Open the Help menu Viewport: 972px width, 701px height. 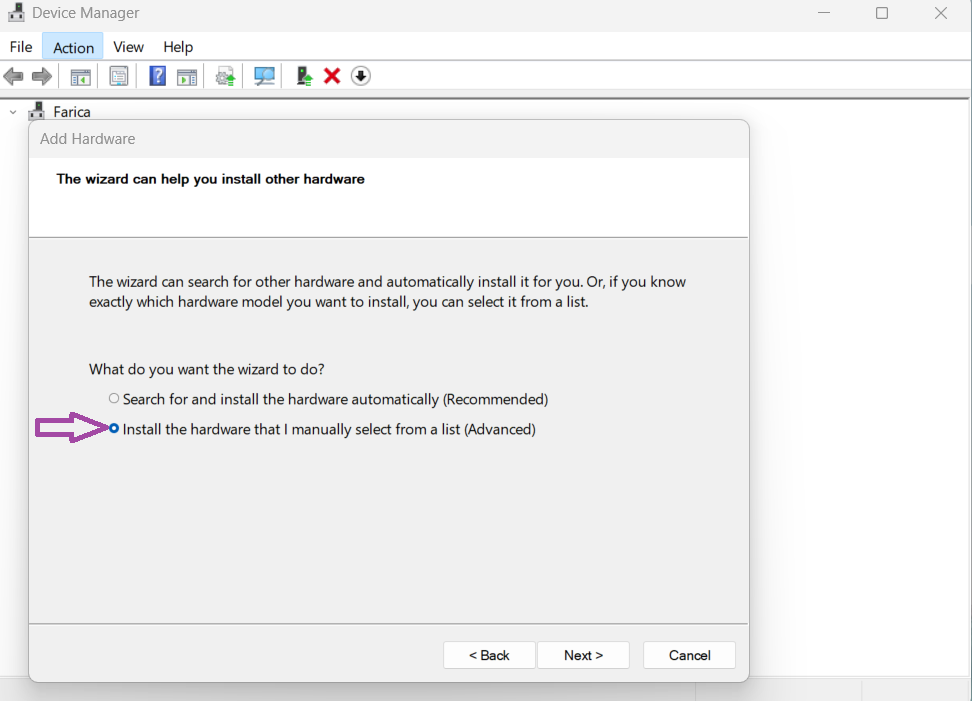point(178,47)
